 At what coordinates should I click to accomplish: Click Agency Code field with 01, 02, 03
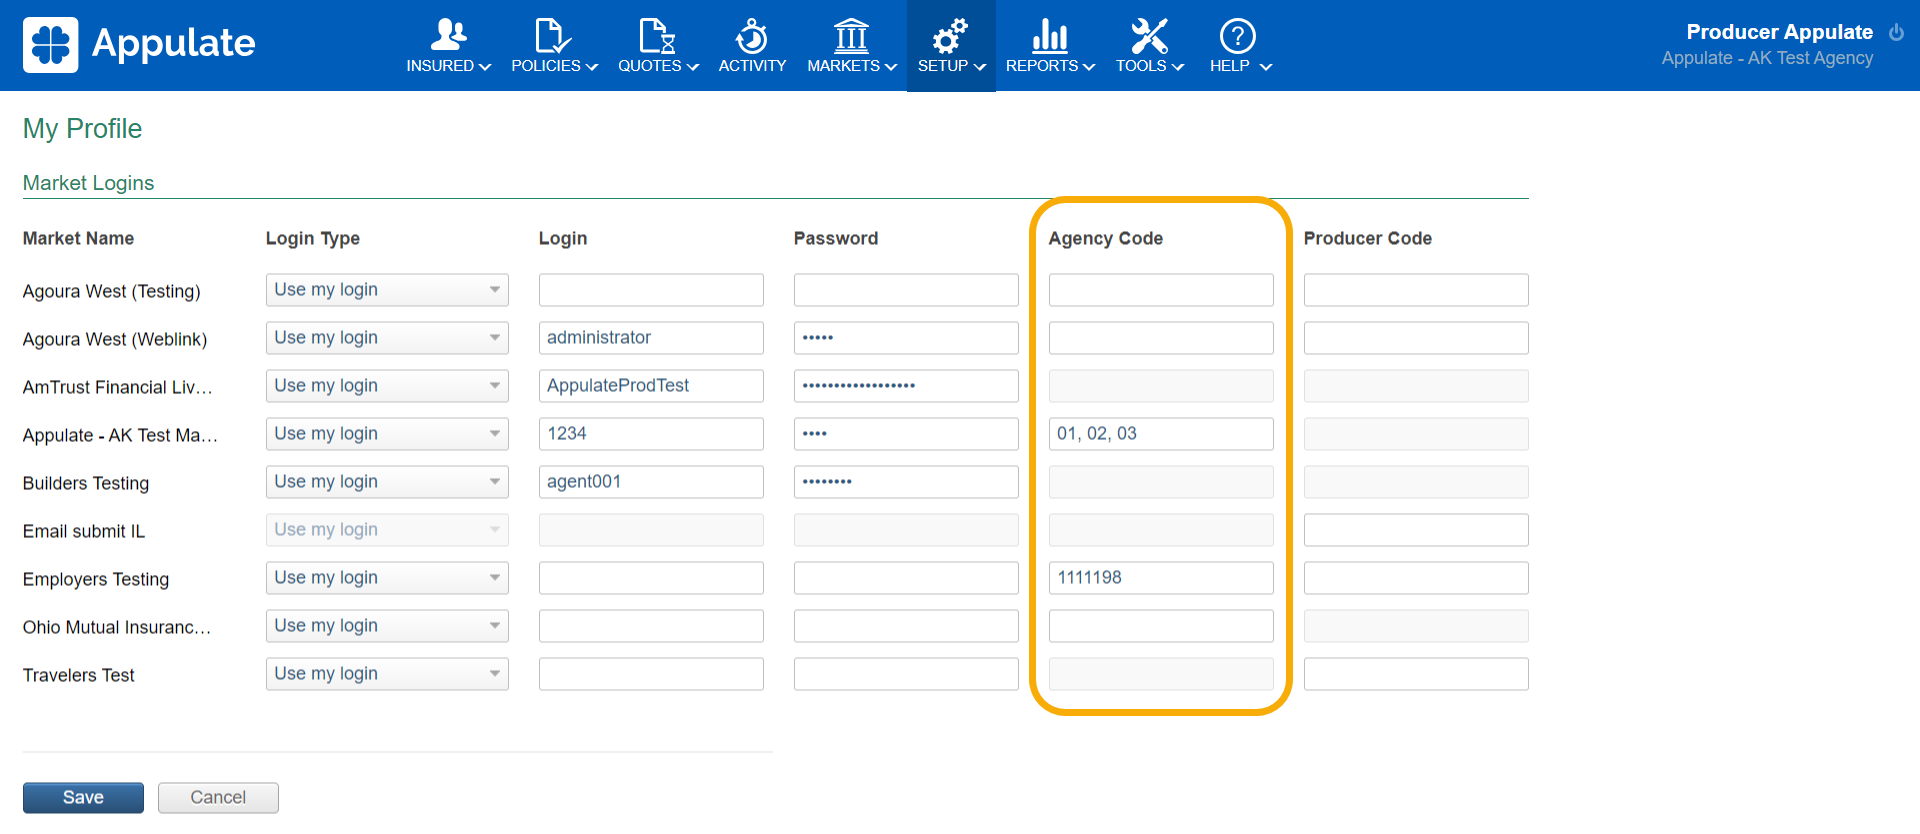coord(1161,434)
